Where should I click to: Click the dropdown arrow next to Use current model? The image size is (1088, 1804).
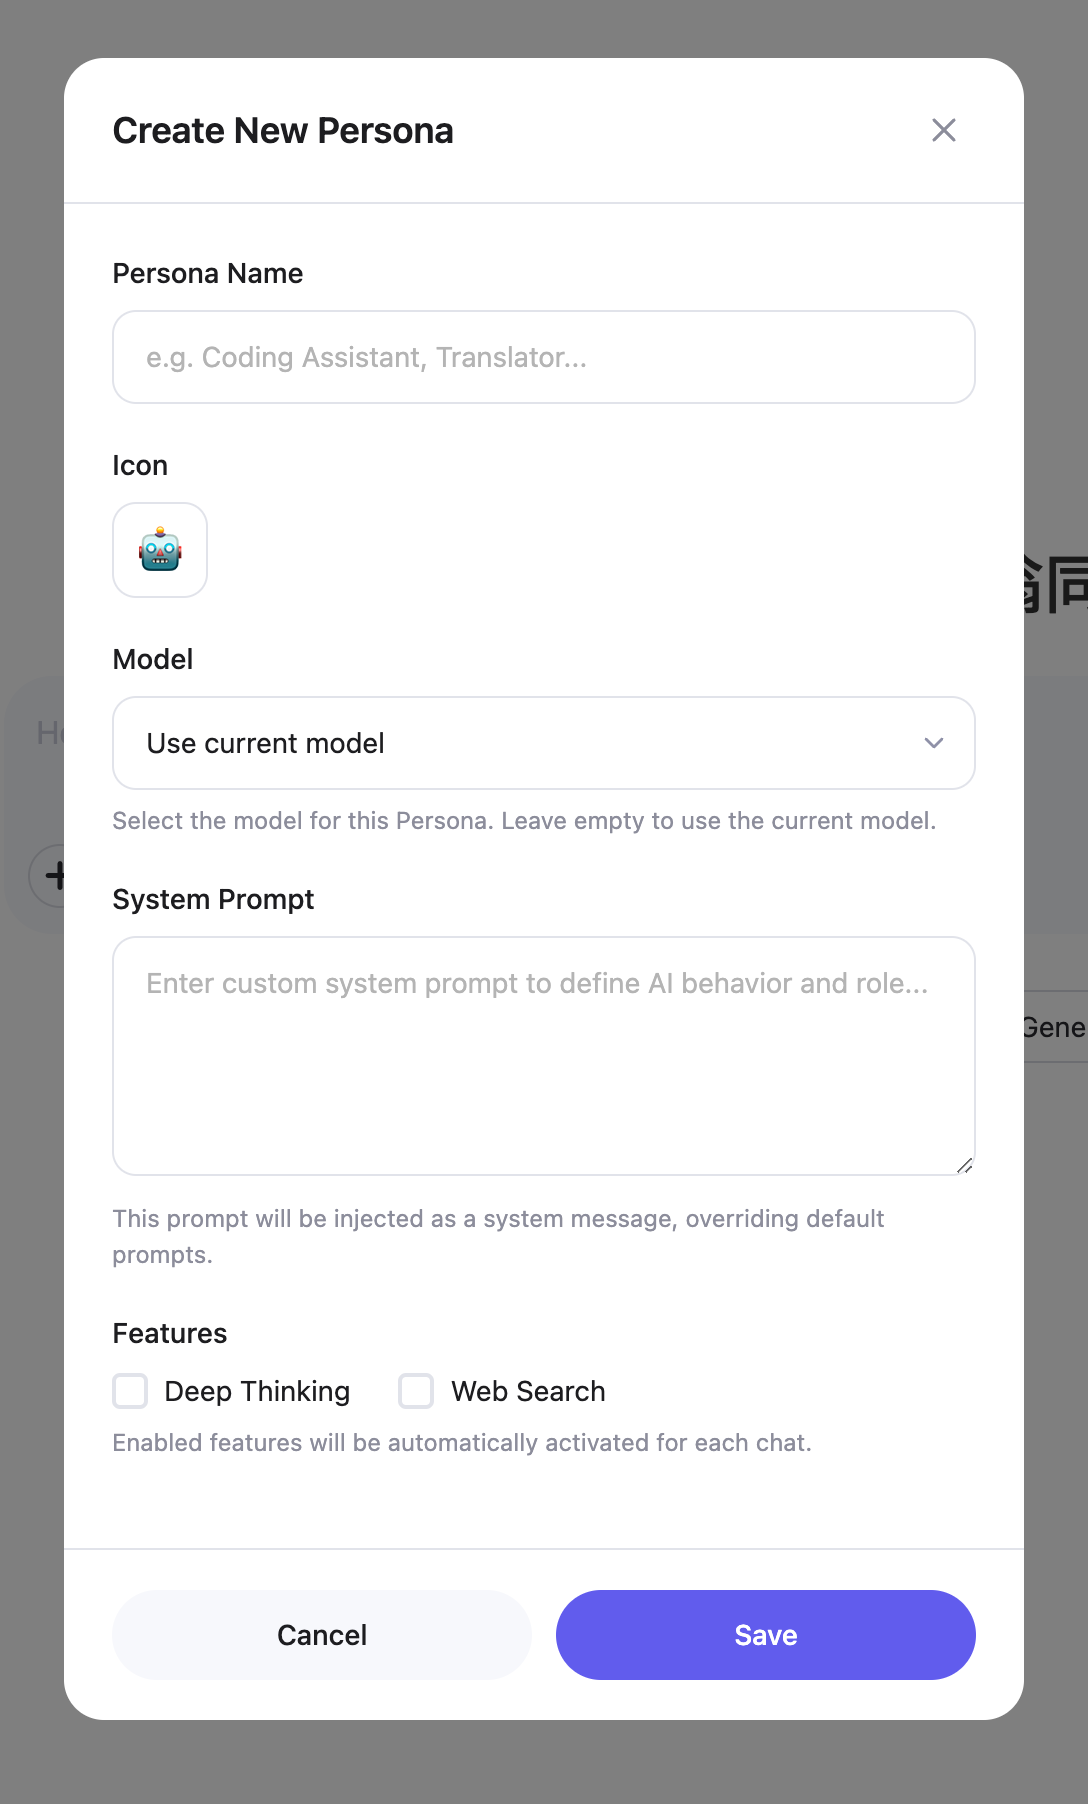click(933, 743)
